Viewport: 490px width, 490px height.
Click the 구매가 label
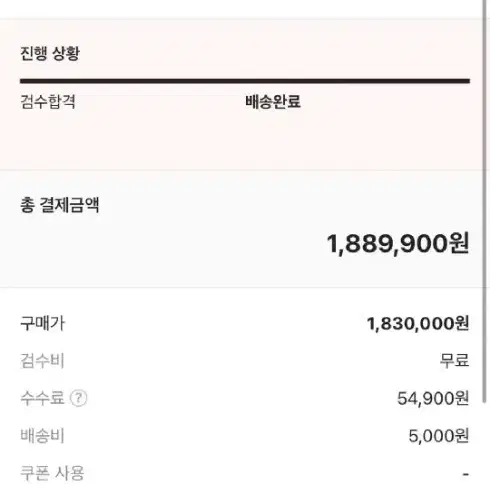pos(43,323)
